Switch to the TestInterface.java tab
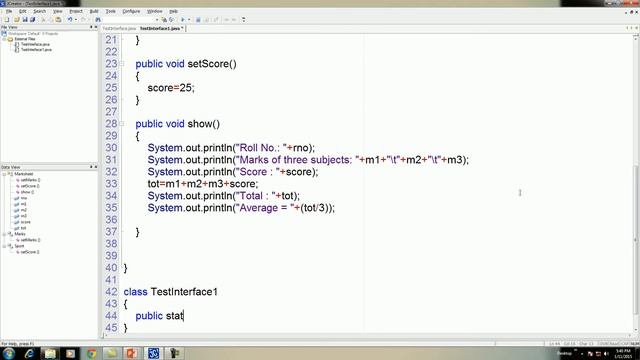The image size is (640, 360). point(119,29)
